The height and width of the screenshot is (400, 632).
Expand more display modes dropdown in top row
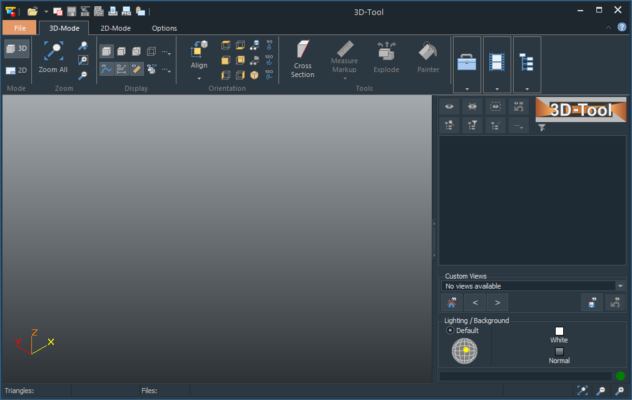pyautogui.click(x=166, y=52)
